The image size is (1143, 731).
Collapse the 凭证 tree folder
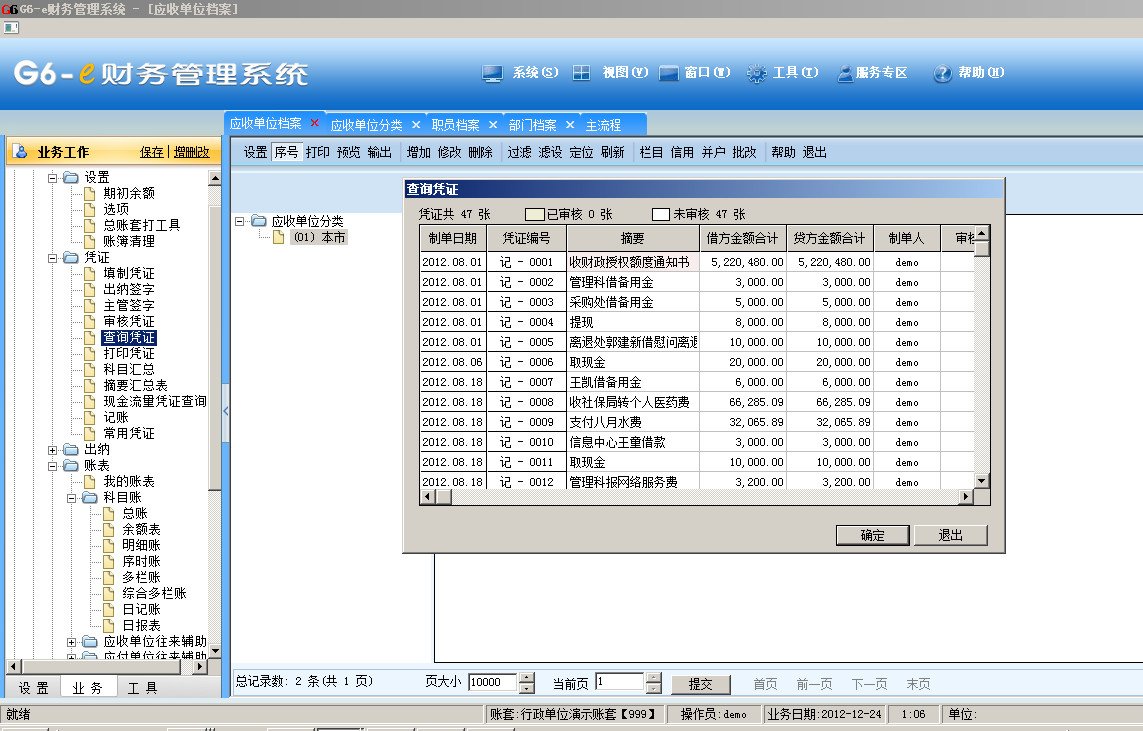point(53,257)
